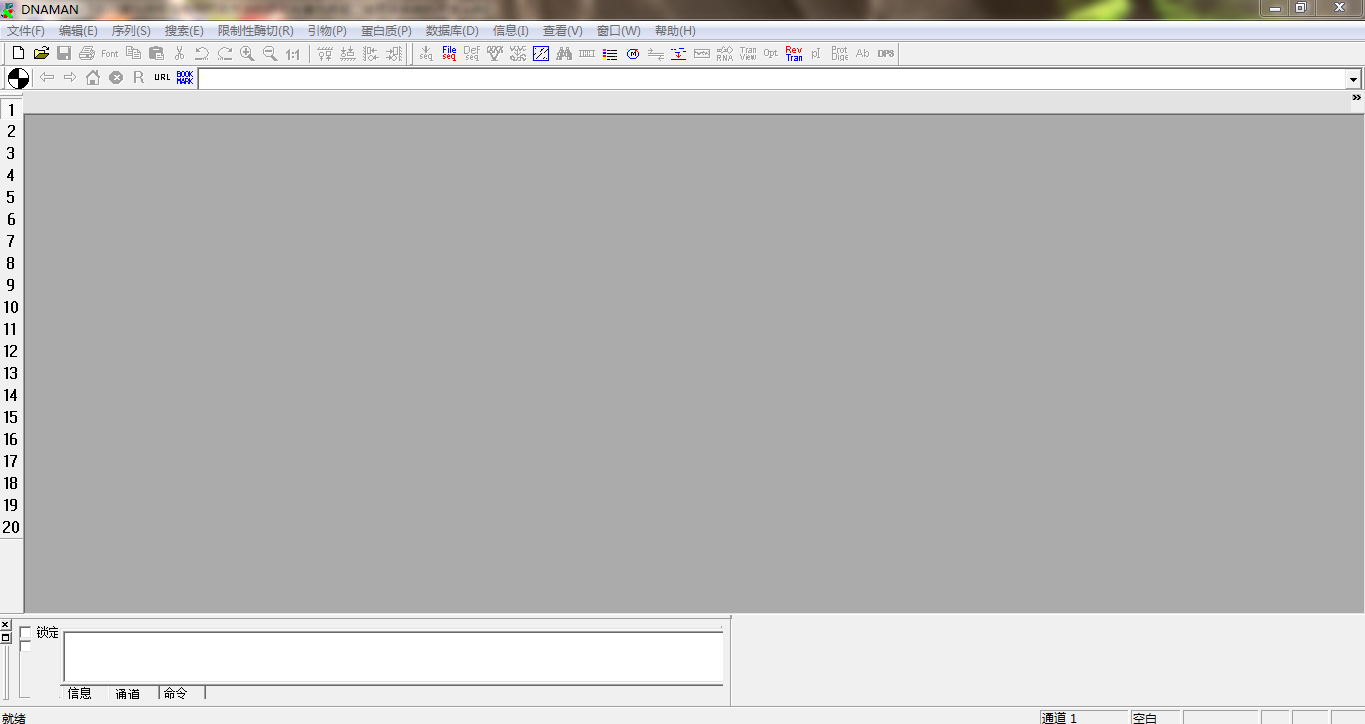1365x724 pixels.
Task: Open the Prot Dige toolbar icon
Action: [x=840, y=53]
